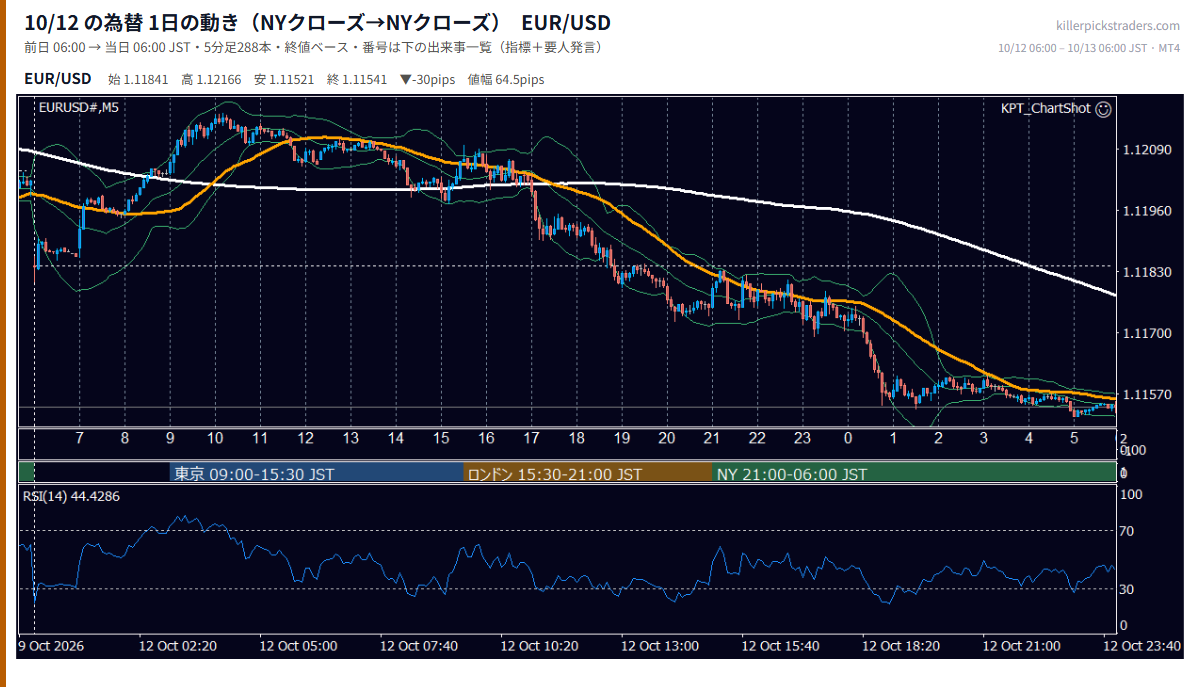
Task: Click price axis label 1.12090
Action: tap(1147, 150)
